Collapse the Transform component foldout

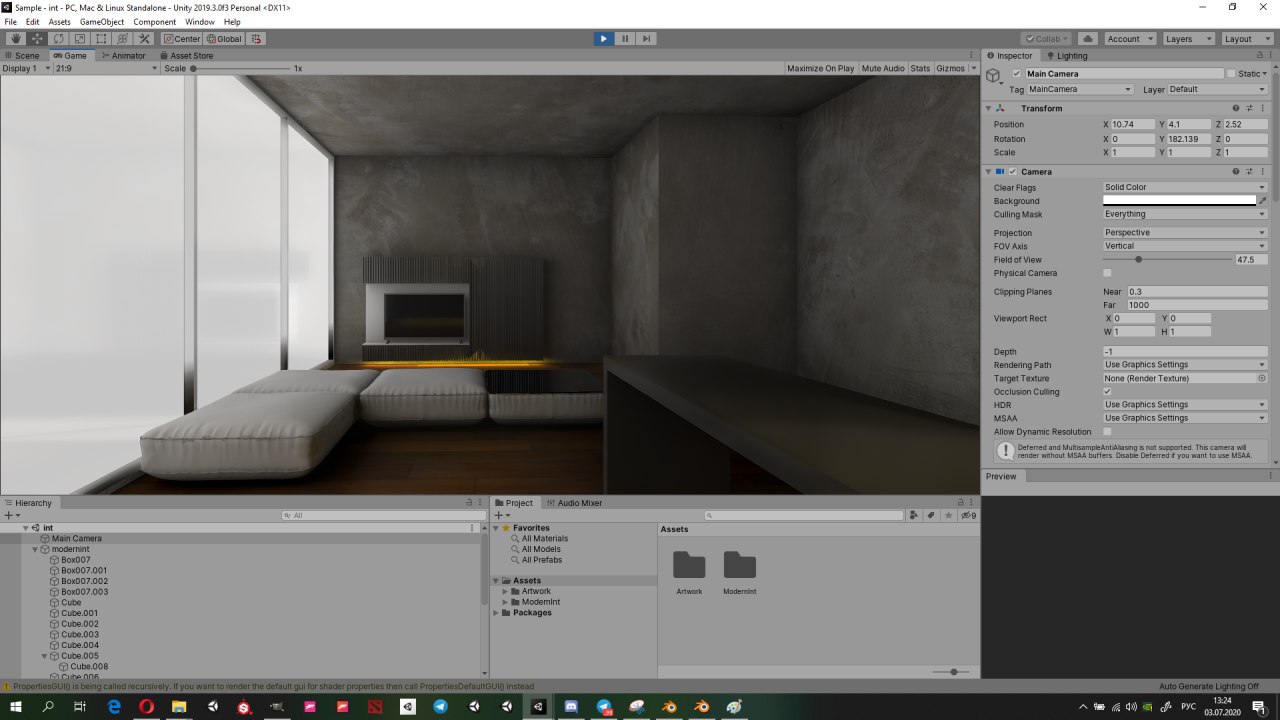point(989,108)
